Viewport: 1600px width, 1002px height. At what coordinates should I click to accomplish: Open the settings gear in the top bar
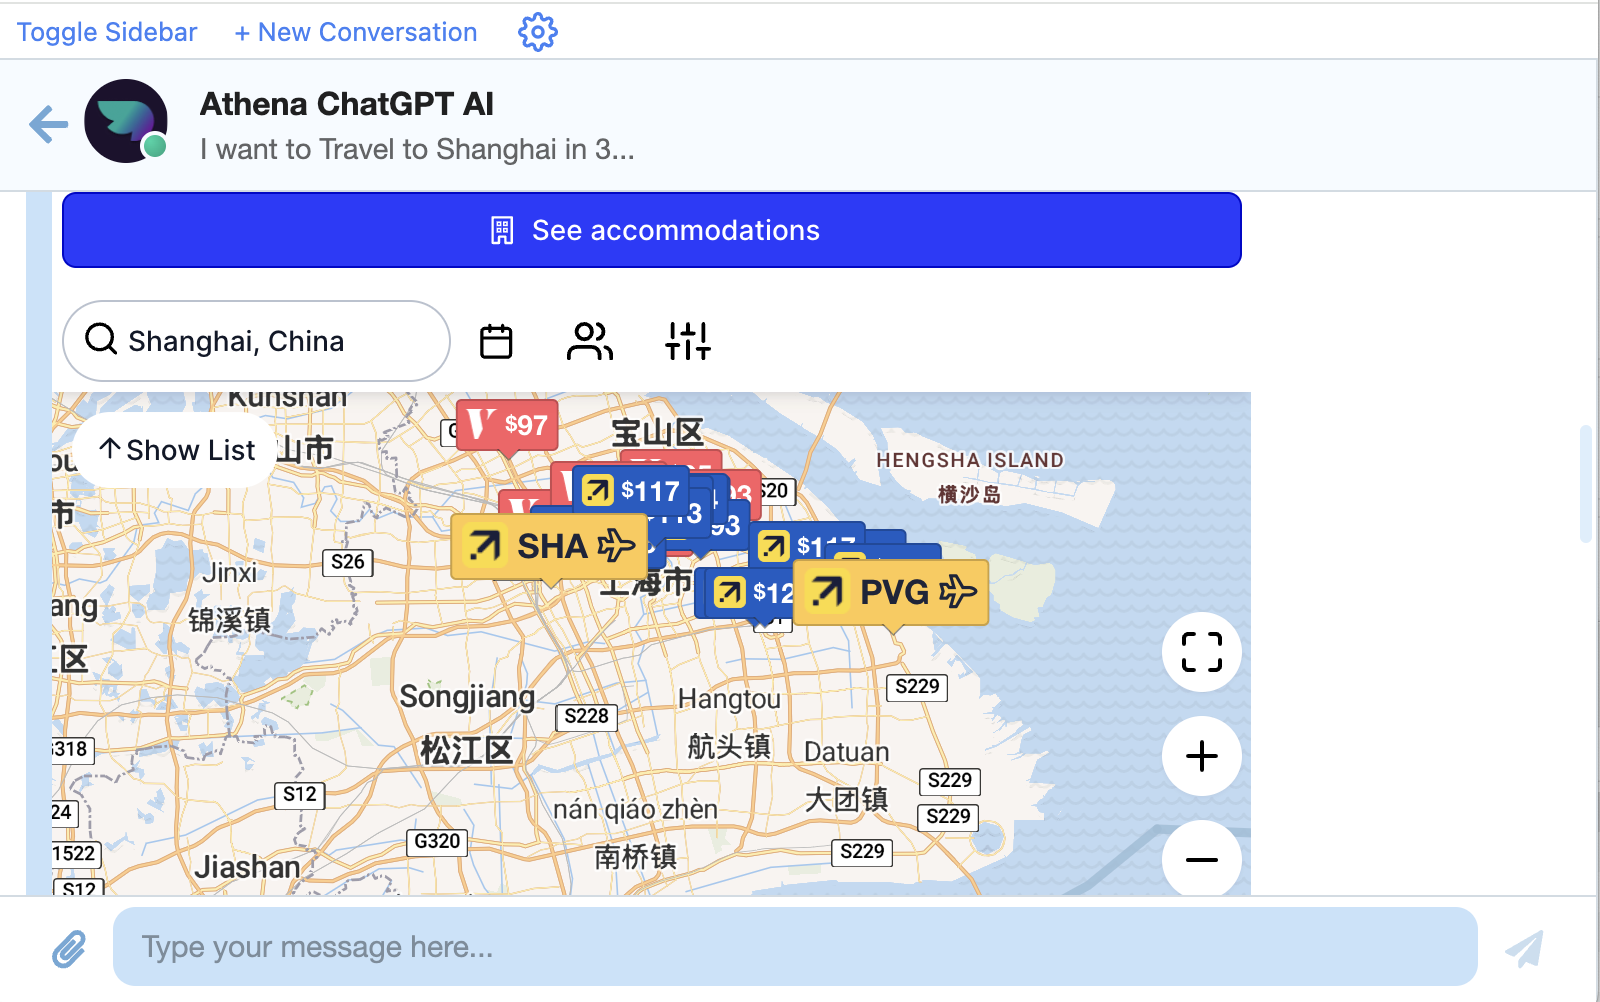coord(537,31)
